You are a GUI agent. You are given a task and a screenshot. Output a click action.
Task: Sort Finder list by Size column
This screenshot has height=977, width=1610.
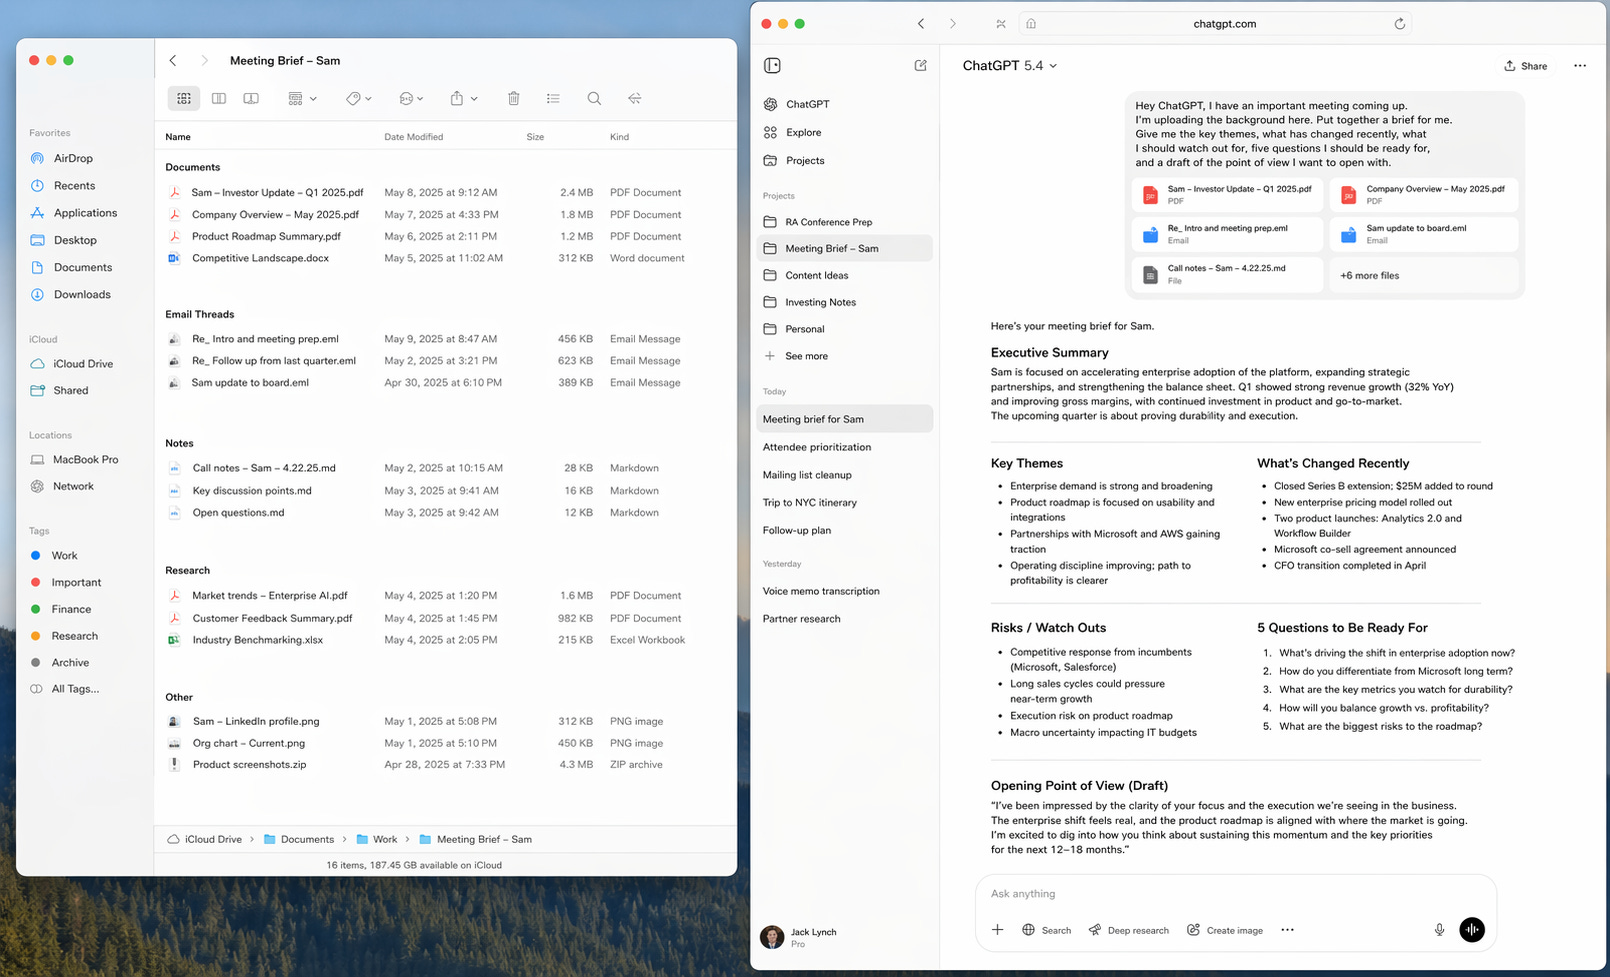coord(535,137)
